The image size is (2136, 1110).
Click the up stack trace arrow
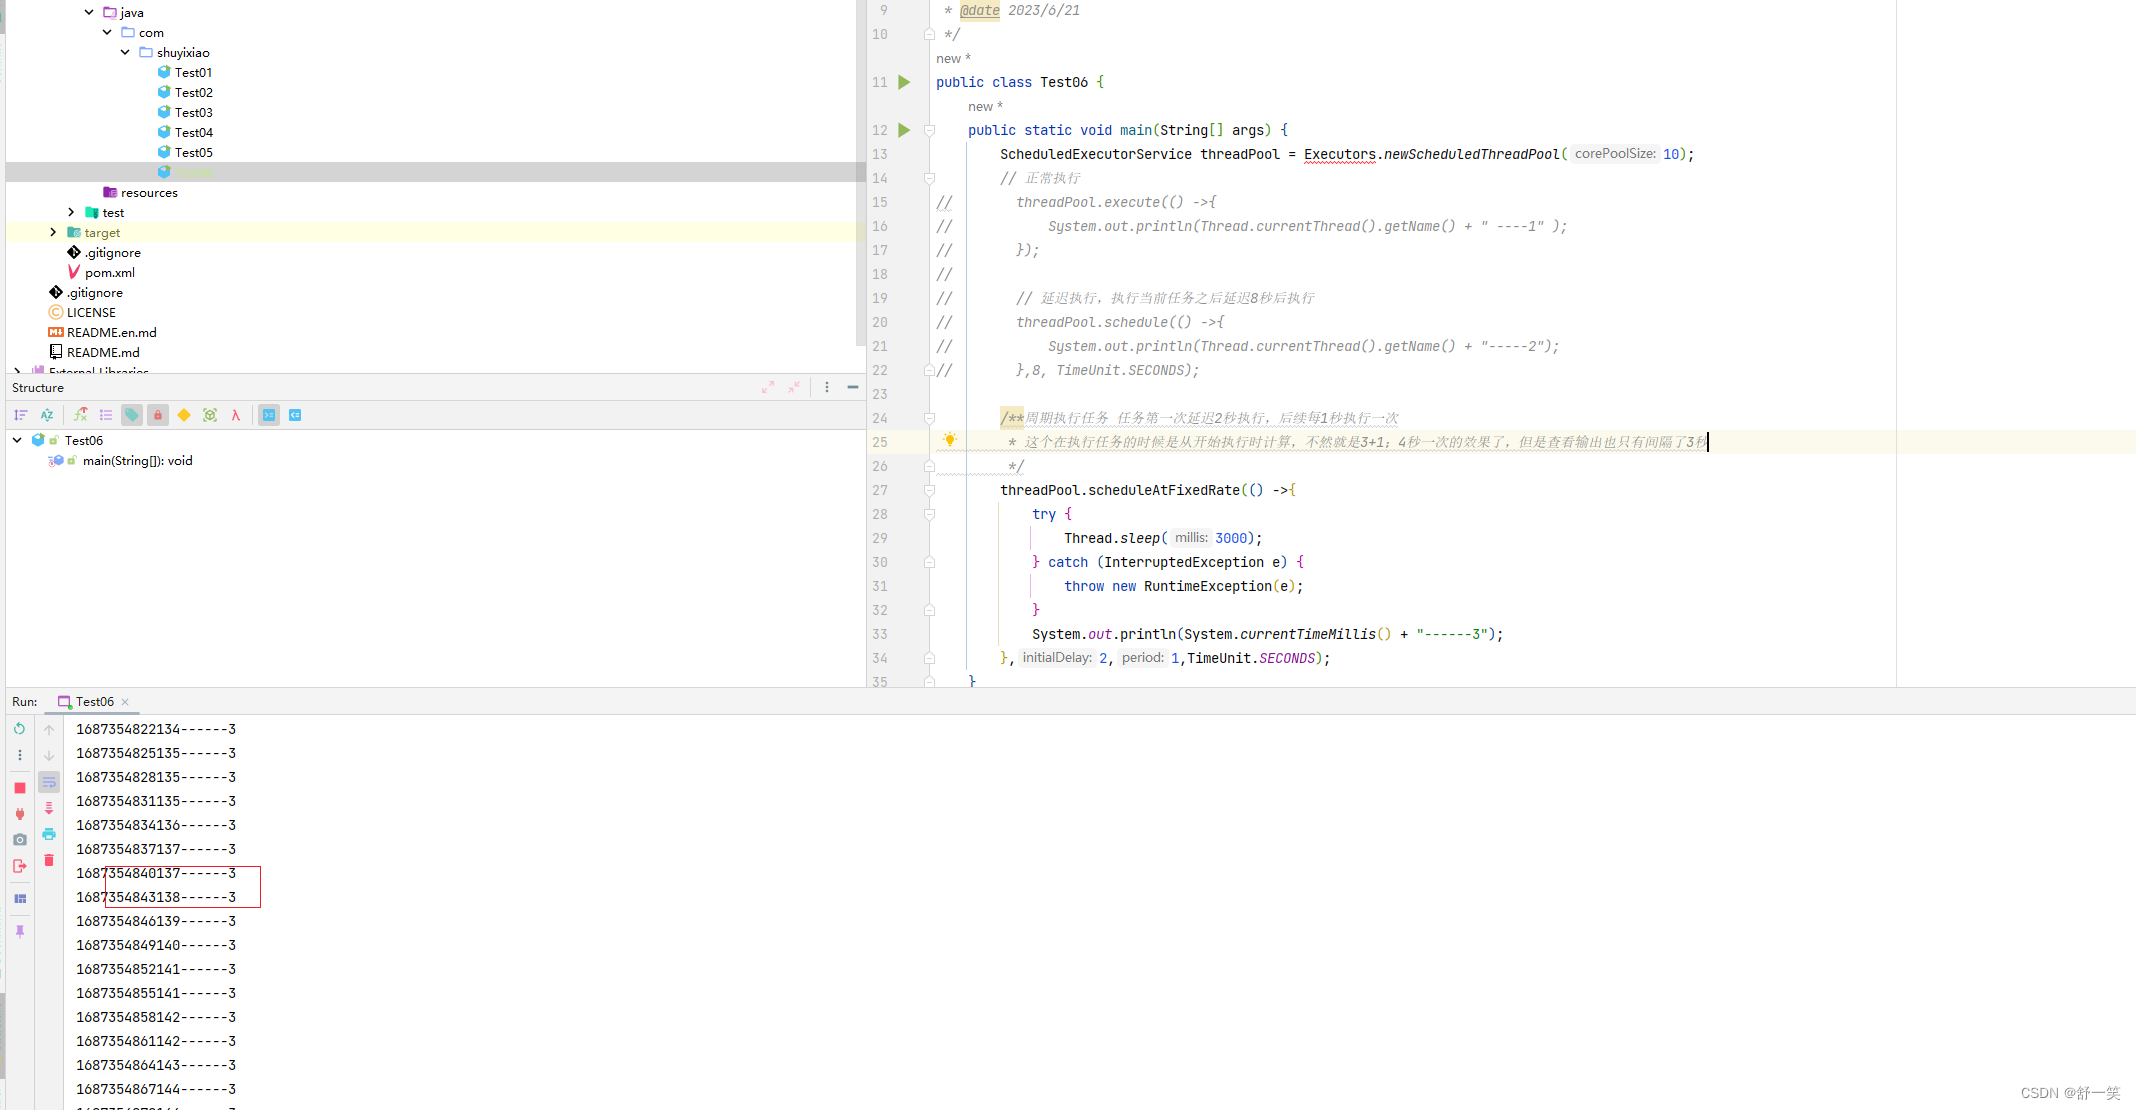coord(49,730)
